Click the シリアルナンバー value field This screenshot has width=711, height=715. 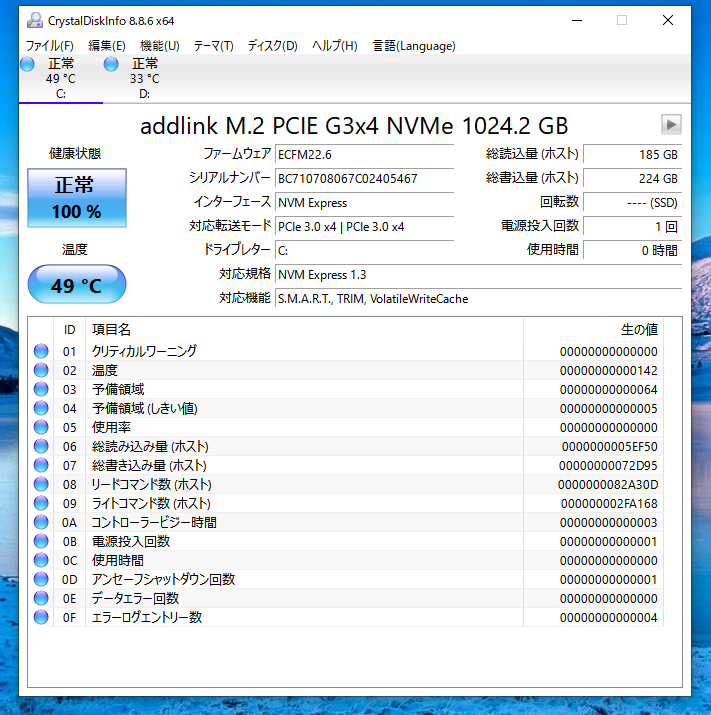click(x=364, y=179)
